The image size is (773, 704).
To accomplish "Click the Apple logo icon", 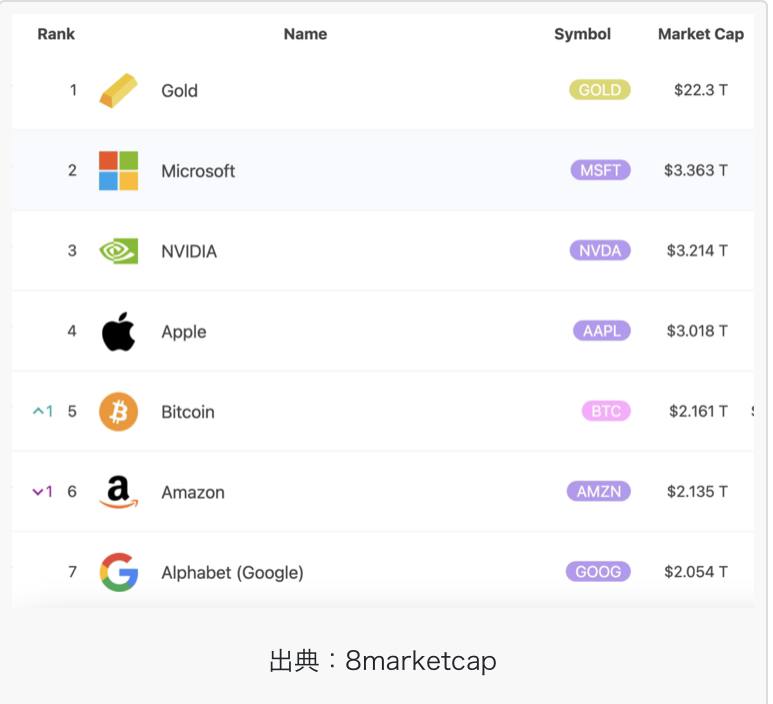I will (118, 331).
